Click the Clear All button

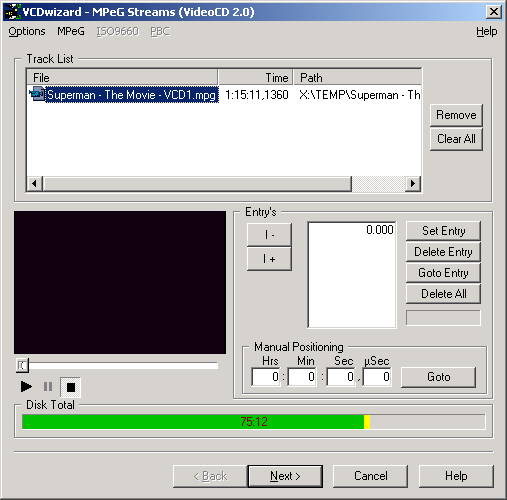click(x=456, y=139)
